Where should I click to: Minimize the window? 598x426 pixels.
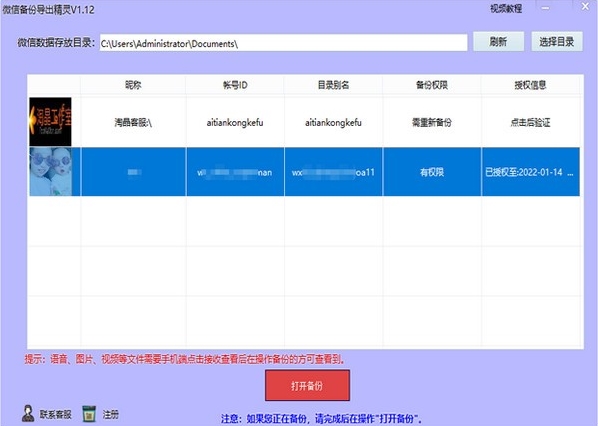[546, 8]
